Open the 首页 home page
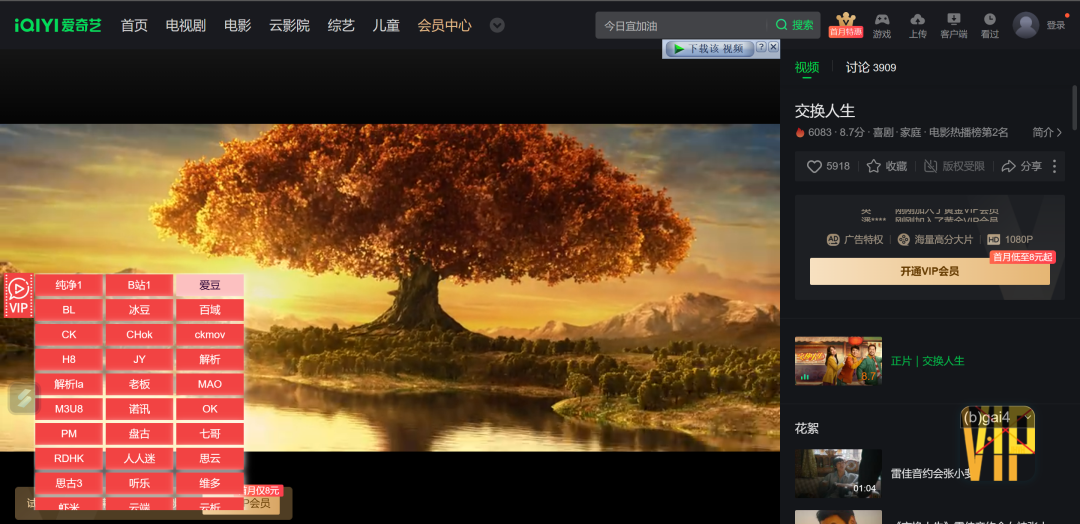Screen dimensions: 1080x524 (x=134, y=25)
